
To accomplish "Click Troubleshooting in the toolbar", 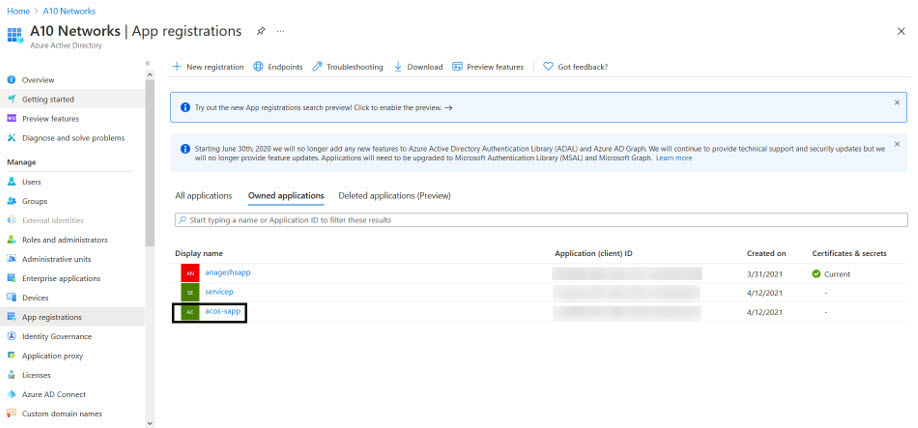I will (x=347, y=67).
